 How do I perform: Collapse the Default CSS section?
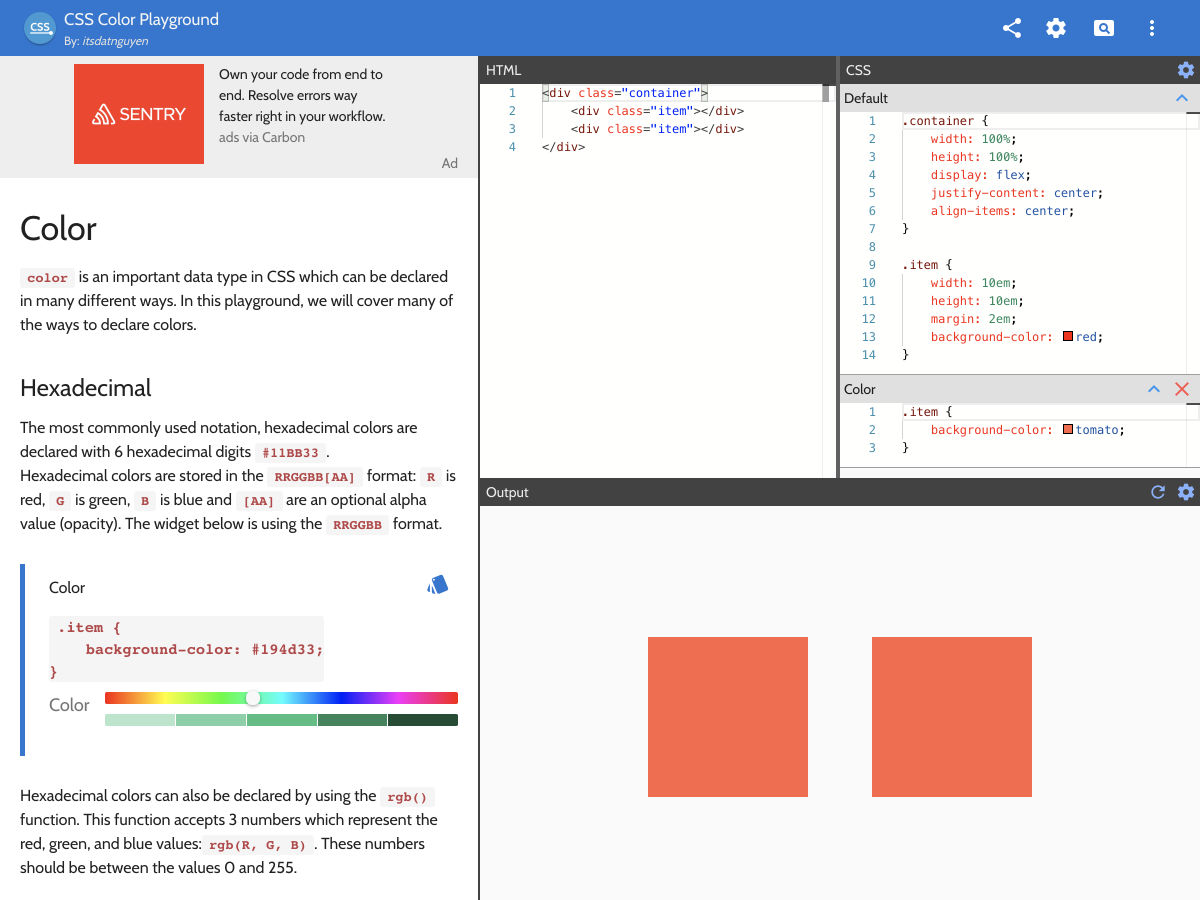point(1182,98)
